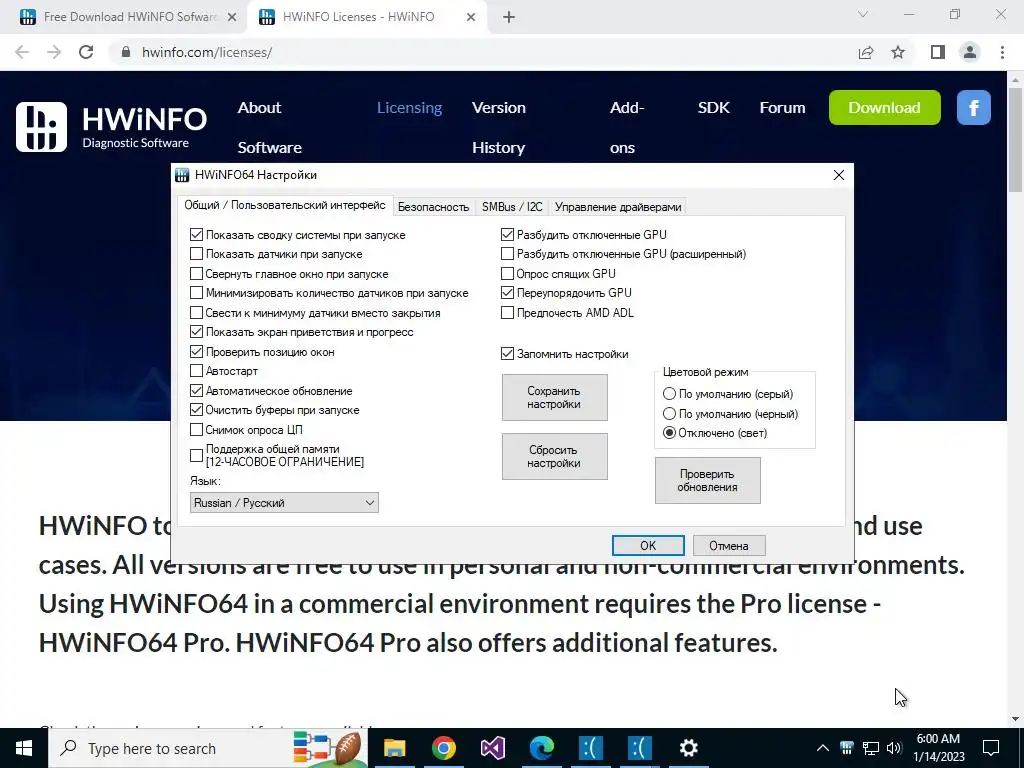Viewport: 1024px width, 768px height.
Task: Click the network tray icon
Action: pos(871,748)
